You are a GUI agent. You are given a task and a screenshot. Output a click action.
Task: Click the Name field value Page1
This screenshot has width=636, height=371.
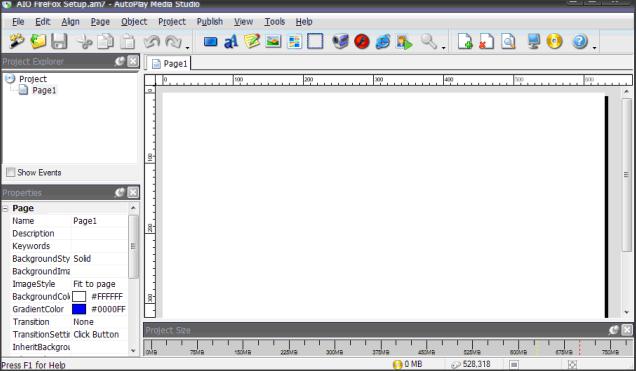(85, 221)
